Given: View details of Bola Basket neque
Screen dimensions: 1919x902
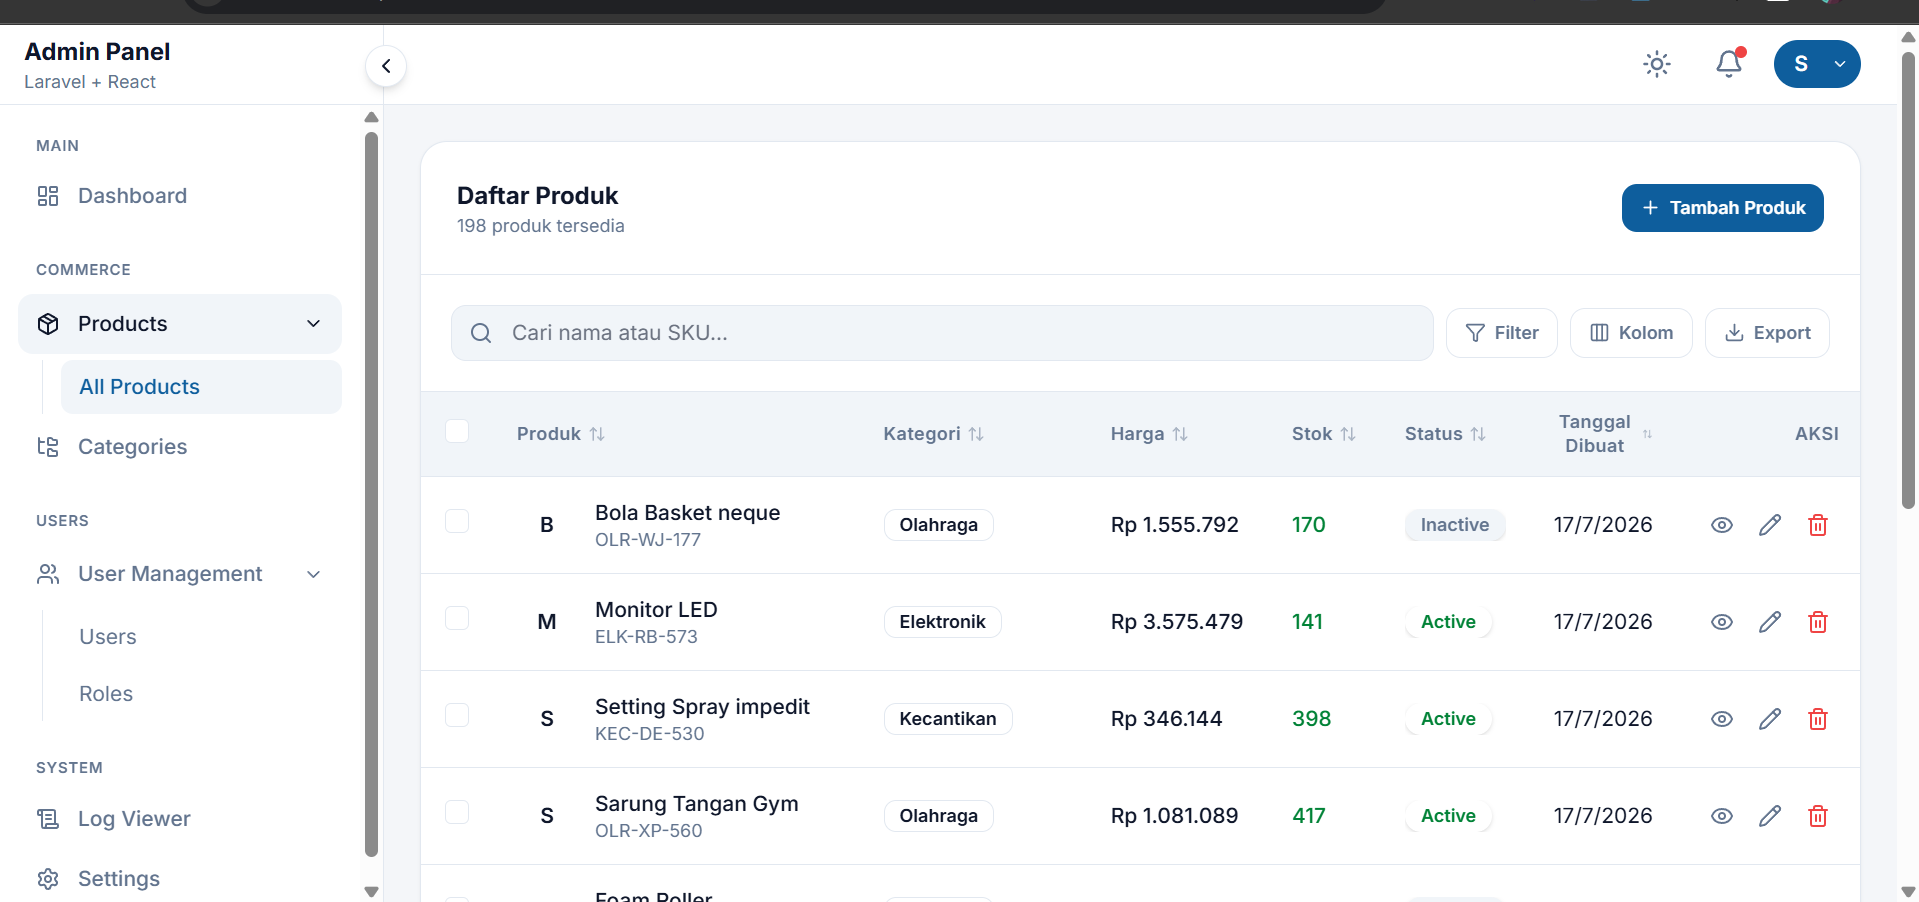Looking at the screenshot, I should click(x=1721, y=525).
